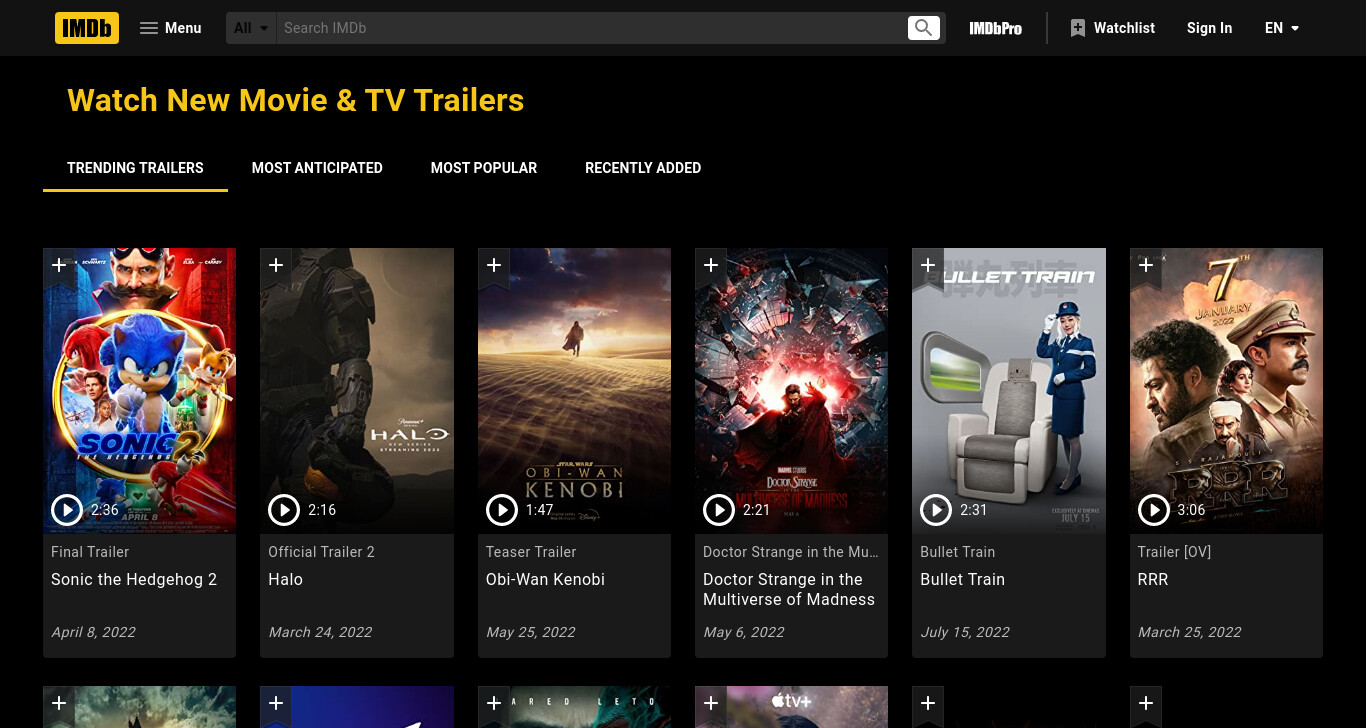Image resolution: width=1366 pixels, height=728 pixels.
Task: Click the Sign In button
Action: tap(1209, 28)
